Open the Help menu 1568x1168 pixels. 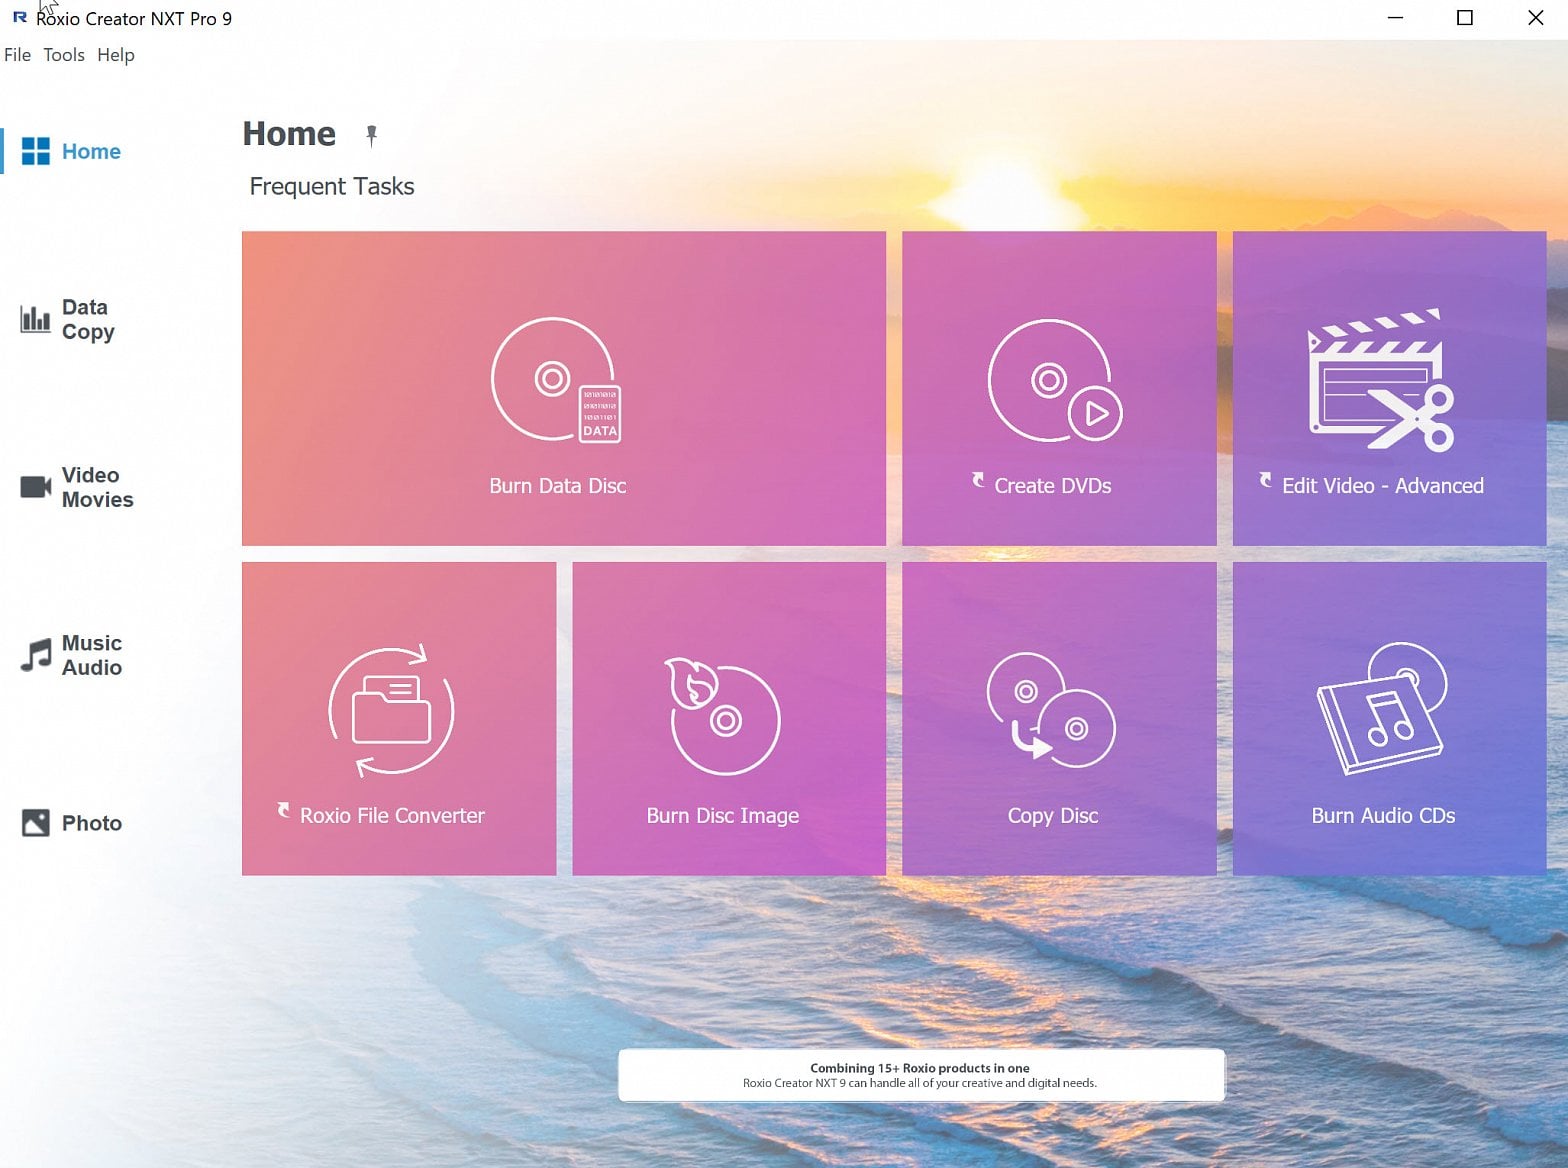(x=116, y=55)
